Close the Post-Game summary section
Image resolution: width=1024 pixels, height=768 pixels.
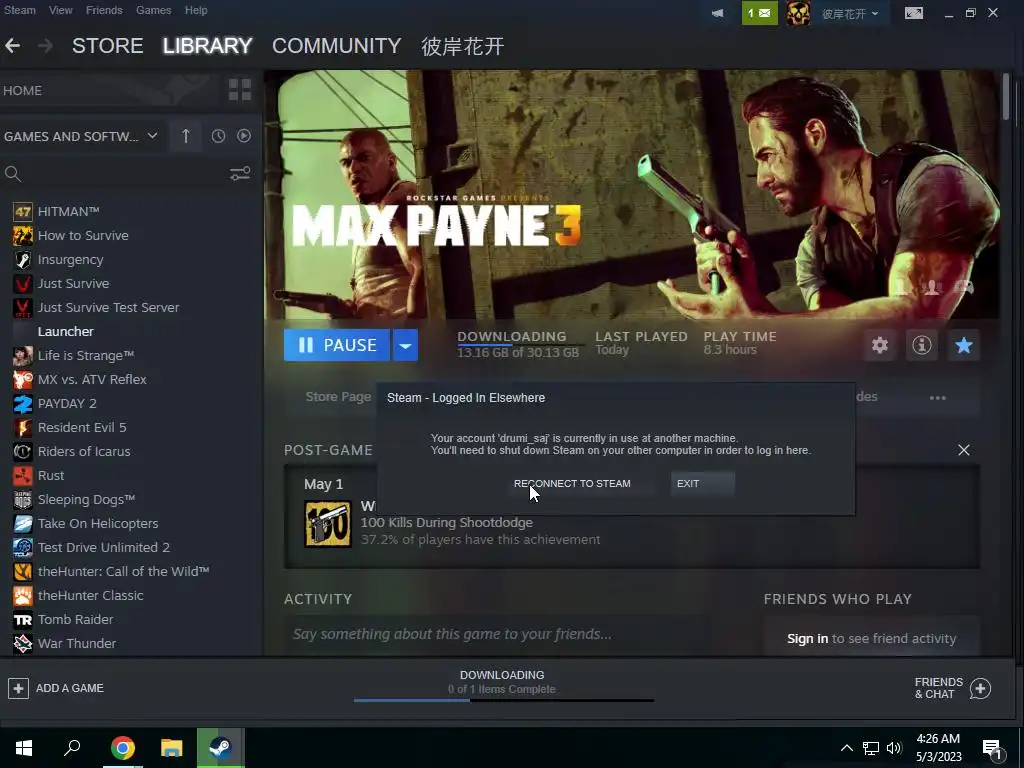[x=963, y=450]
